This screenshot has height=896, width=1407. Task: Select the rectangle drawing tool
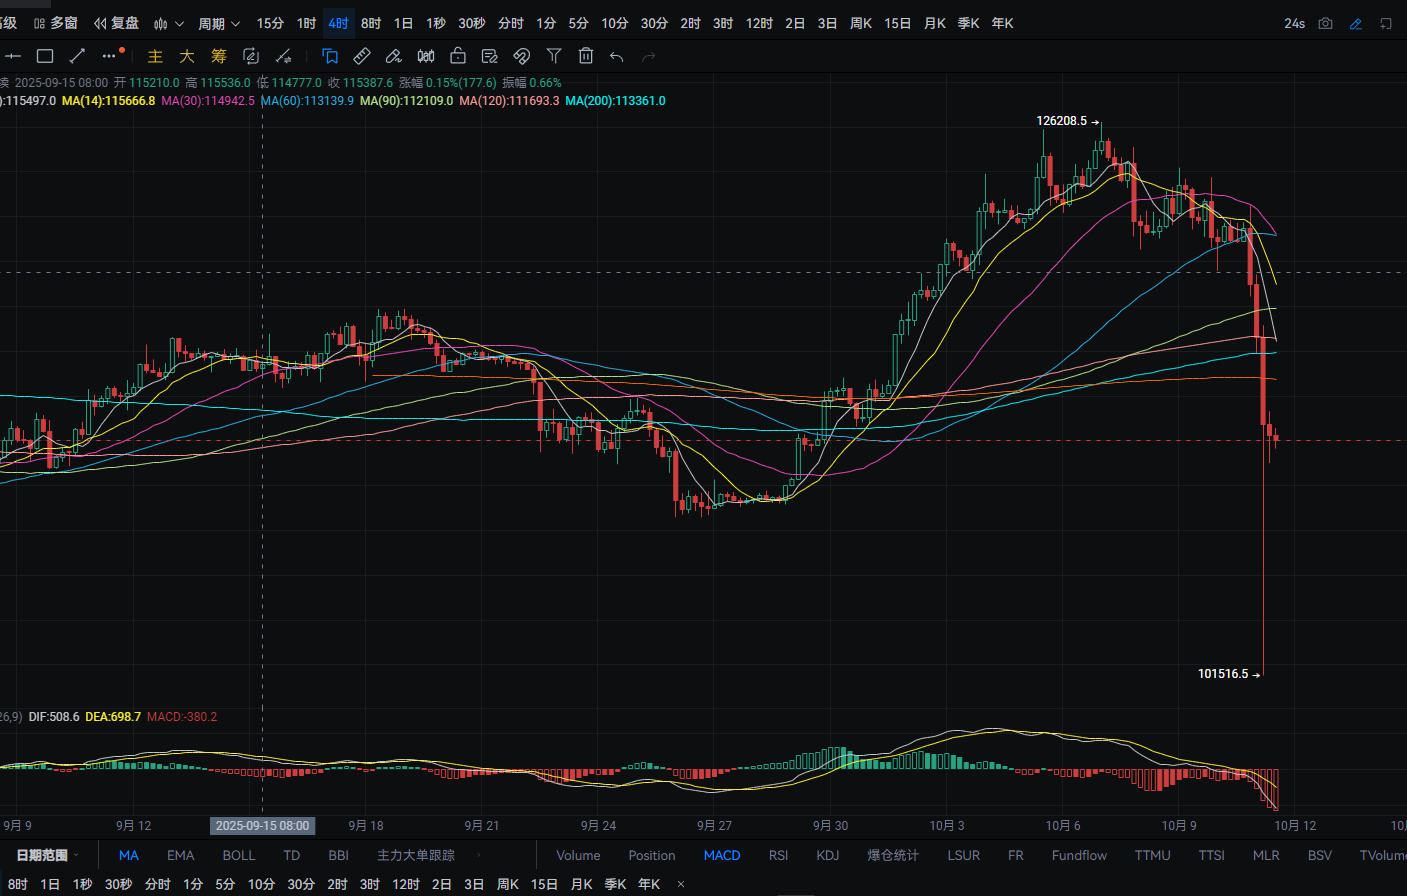[45, 56]
